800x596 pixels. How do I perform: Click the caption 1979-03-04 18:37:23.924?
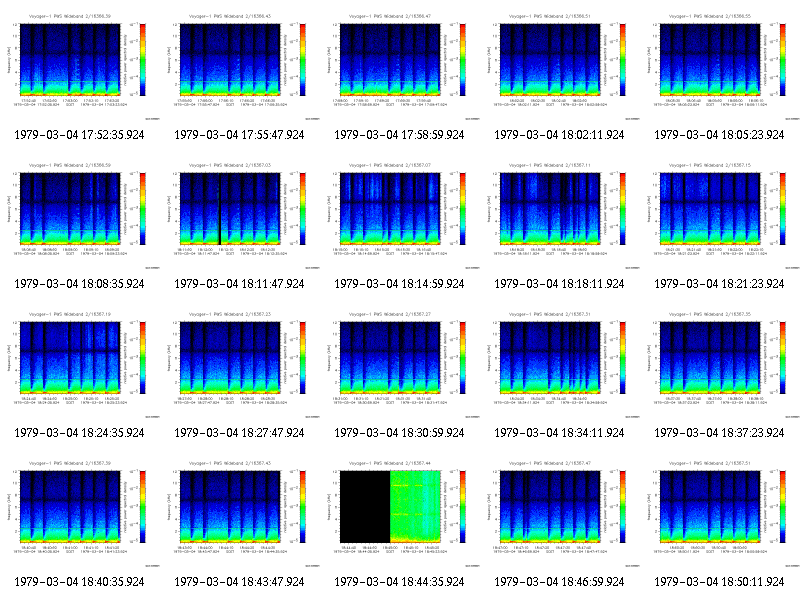pyautogui.click(x=719, y=433)
